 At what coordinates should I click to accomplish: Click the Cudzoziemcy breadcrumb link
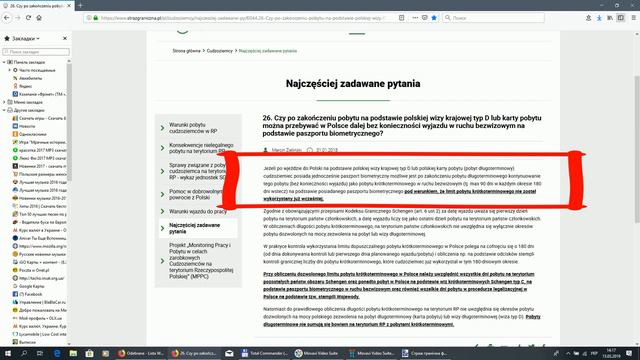220,51
